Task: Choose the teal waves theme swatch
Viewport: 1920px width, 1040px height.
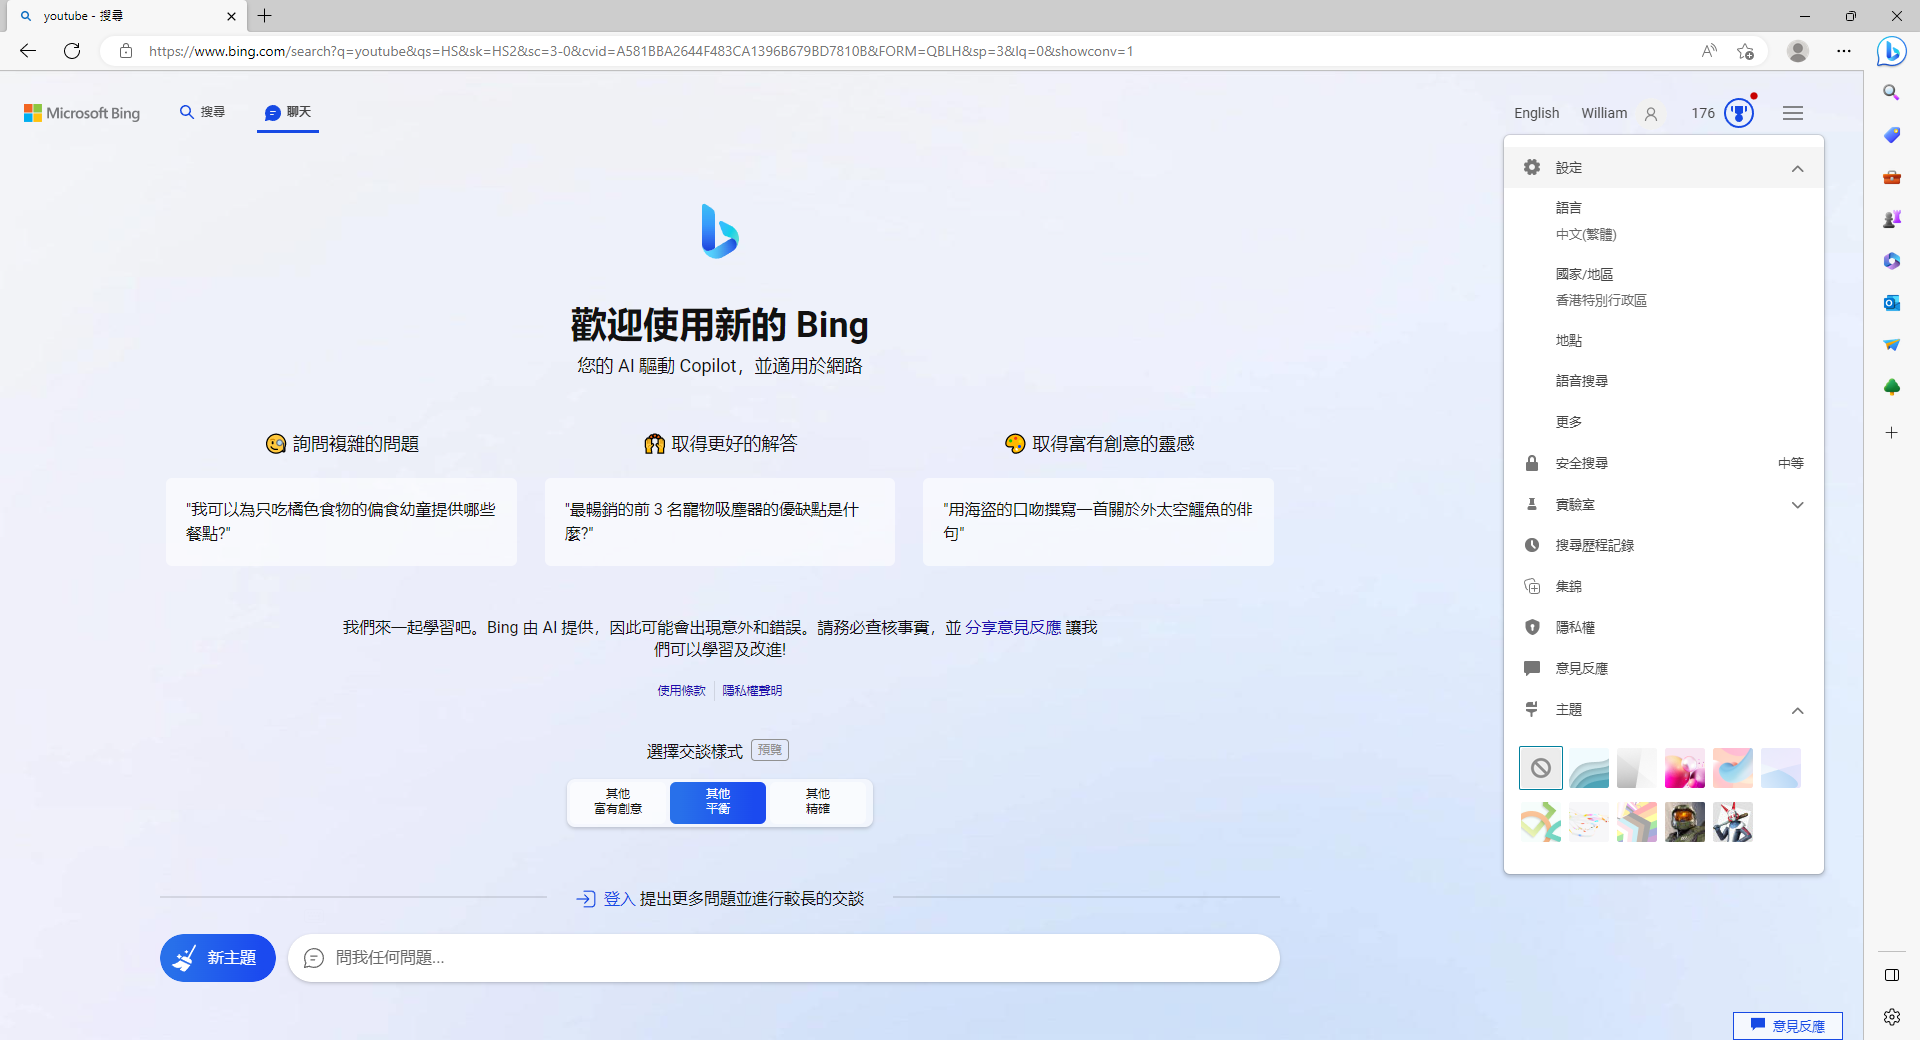Action: (x=1589, y=768)
